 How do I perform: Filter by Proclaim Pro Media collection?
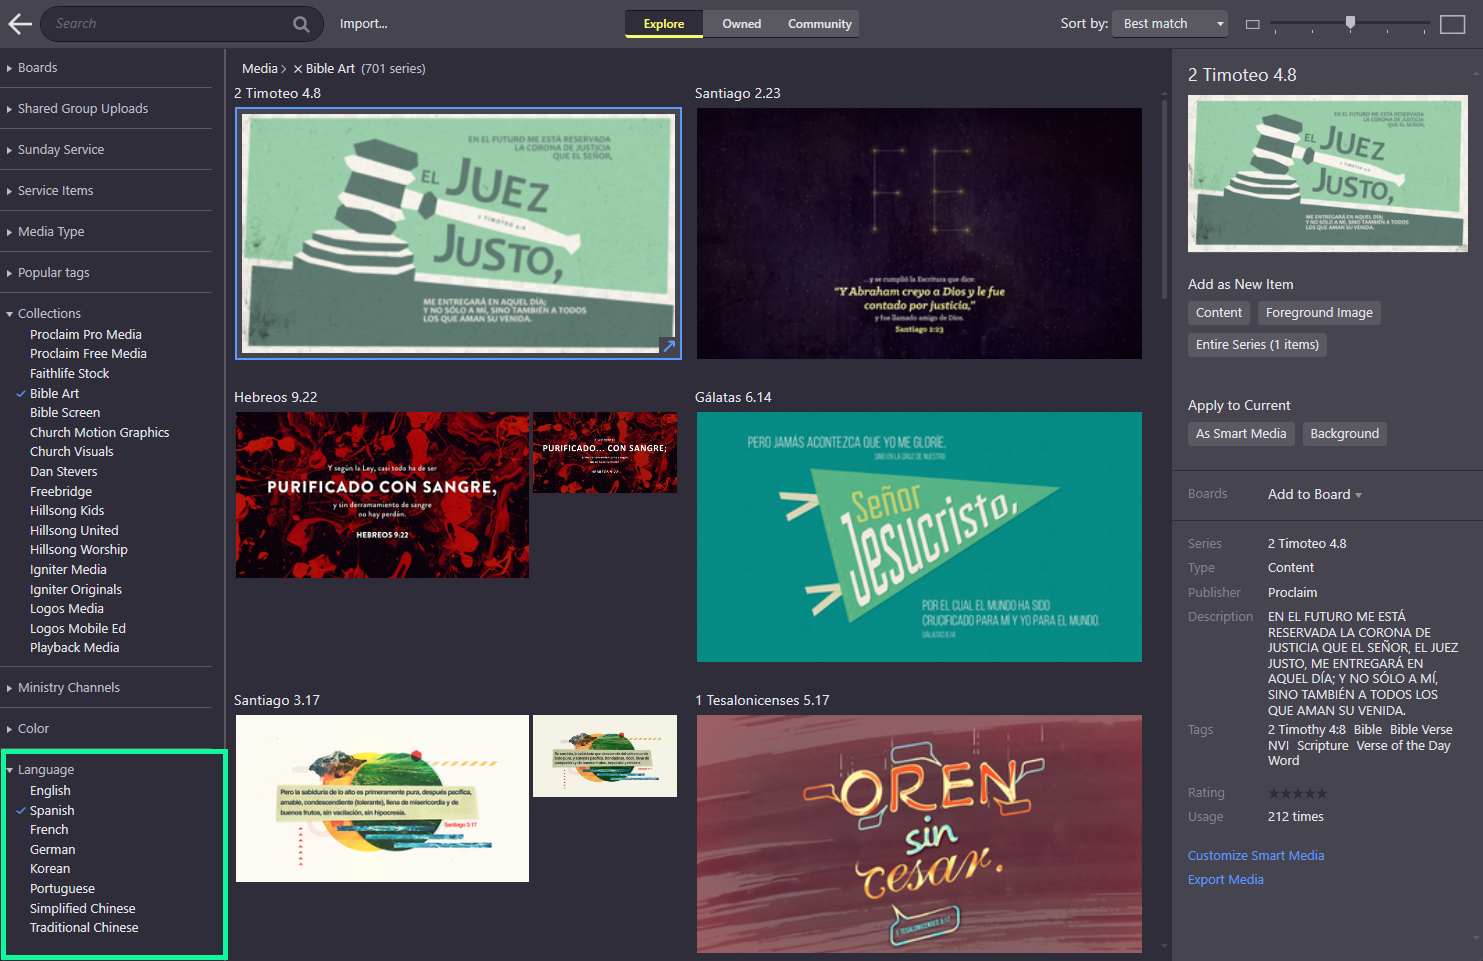[x=86, y=335]
